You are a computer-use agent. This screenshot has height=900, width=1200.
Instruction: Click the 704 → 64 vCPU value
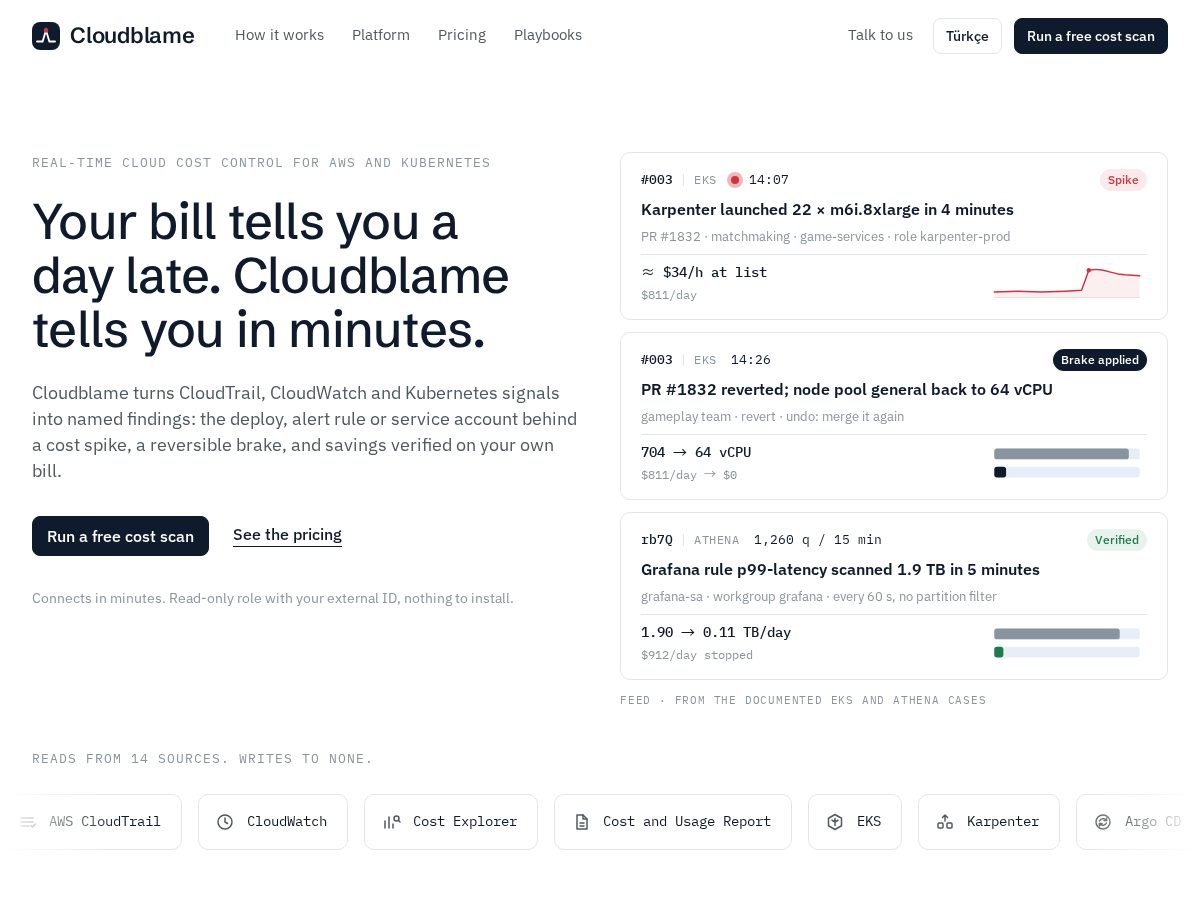[696, 452]
